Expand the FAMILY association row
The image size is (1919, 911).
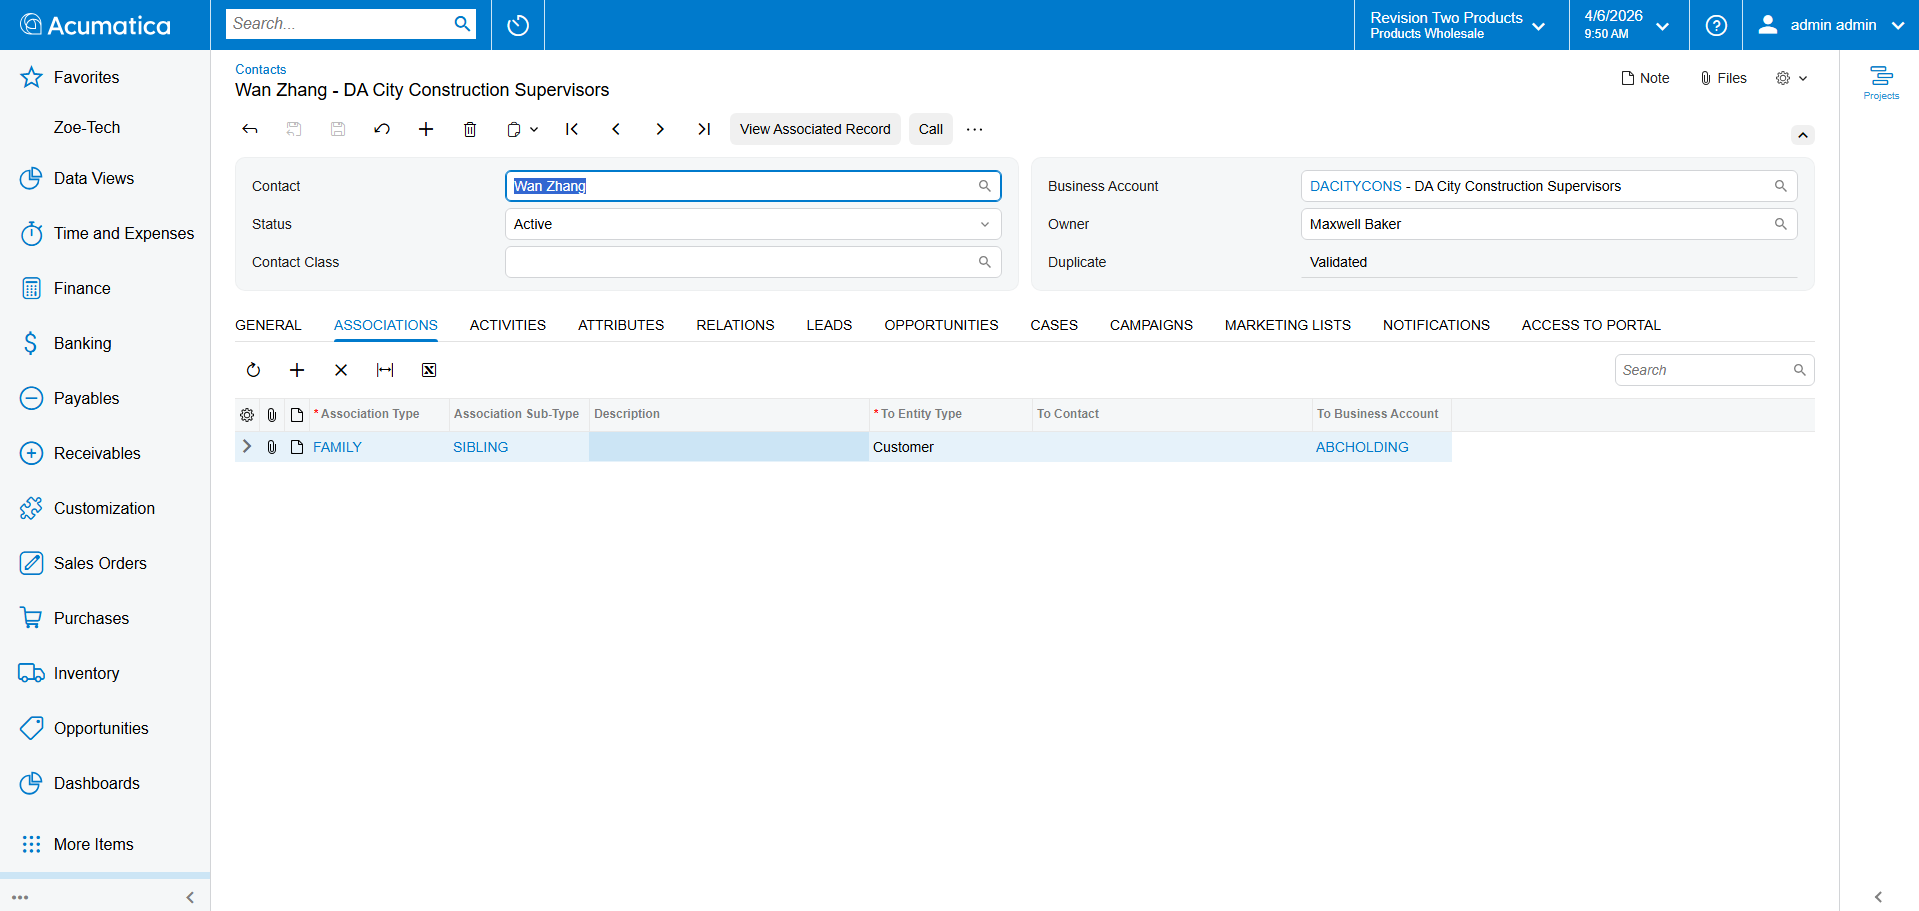[x=247, y=447]
